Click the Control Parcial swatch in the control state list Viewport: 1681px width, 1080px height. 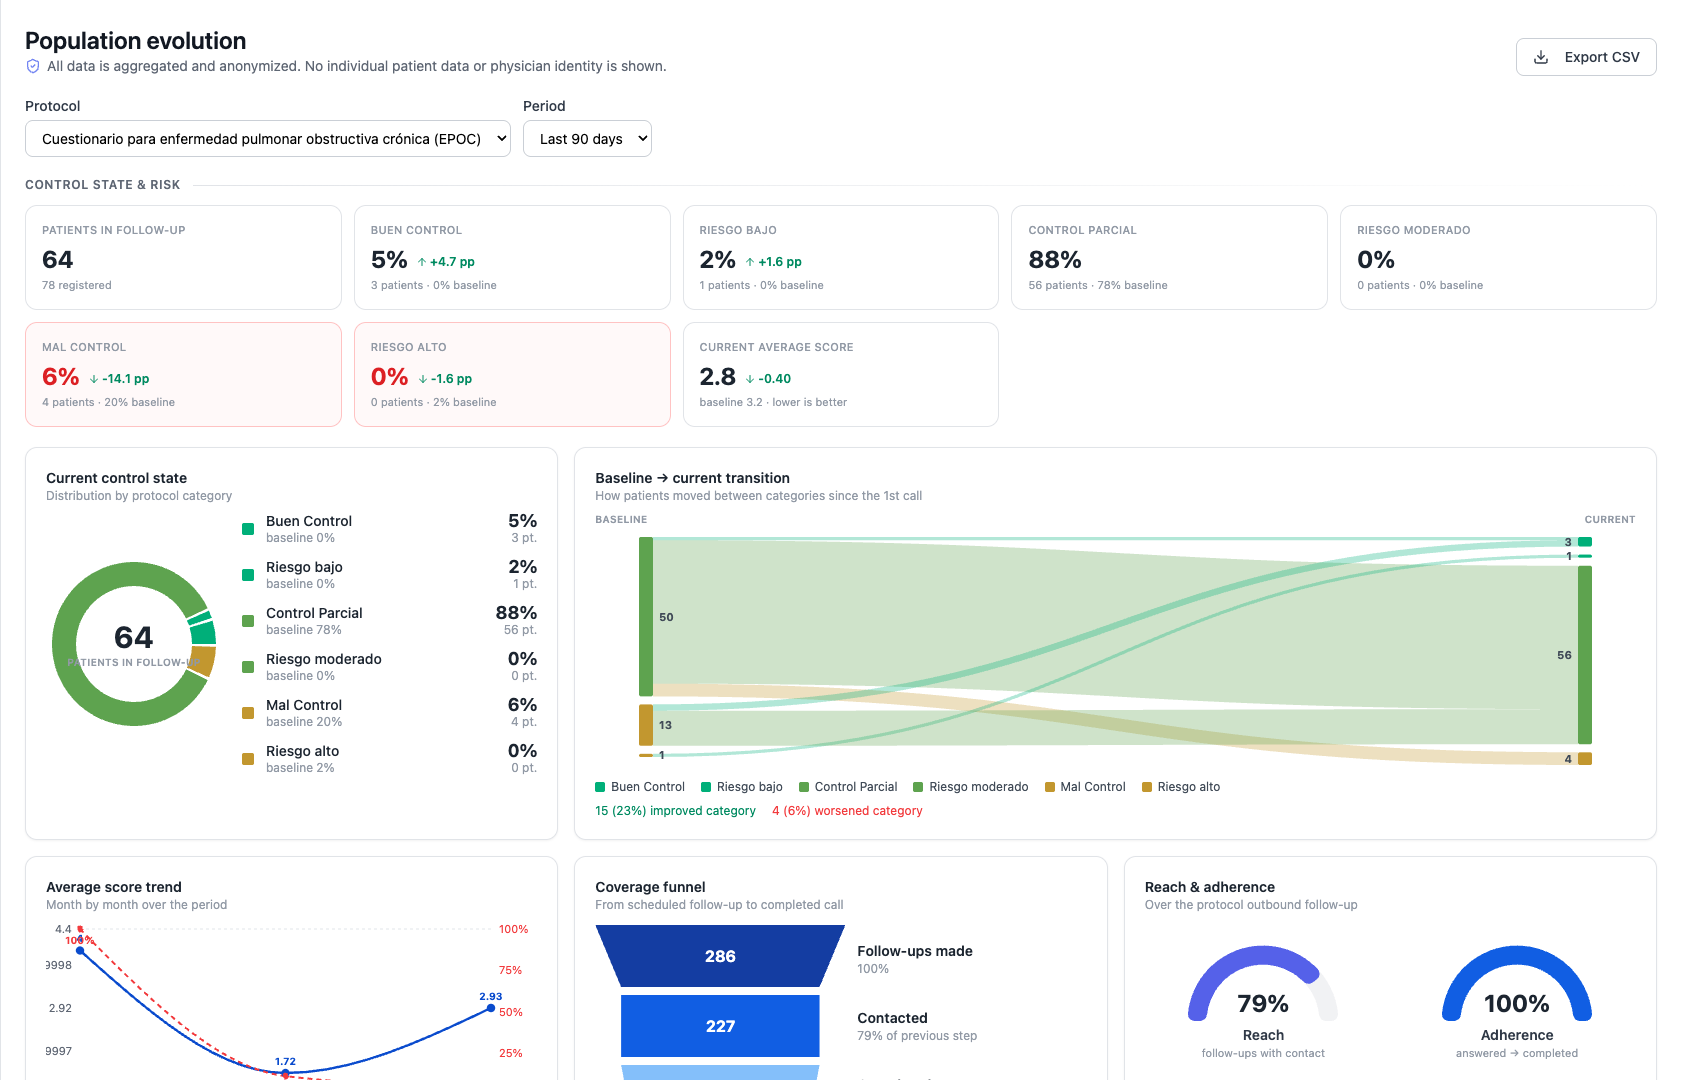pyautogui.click(x=248, y=621)
